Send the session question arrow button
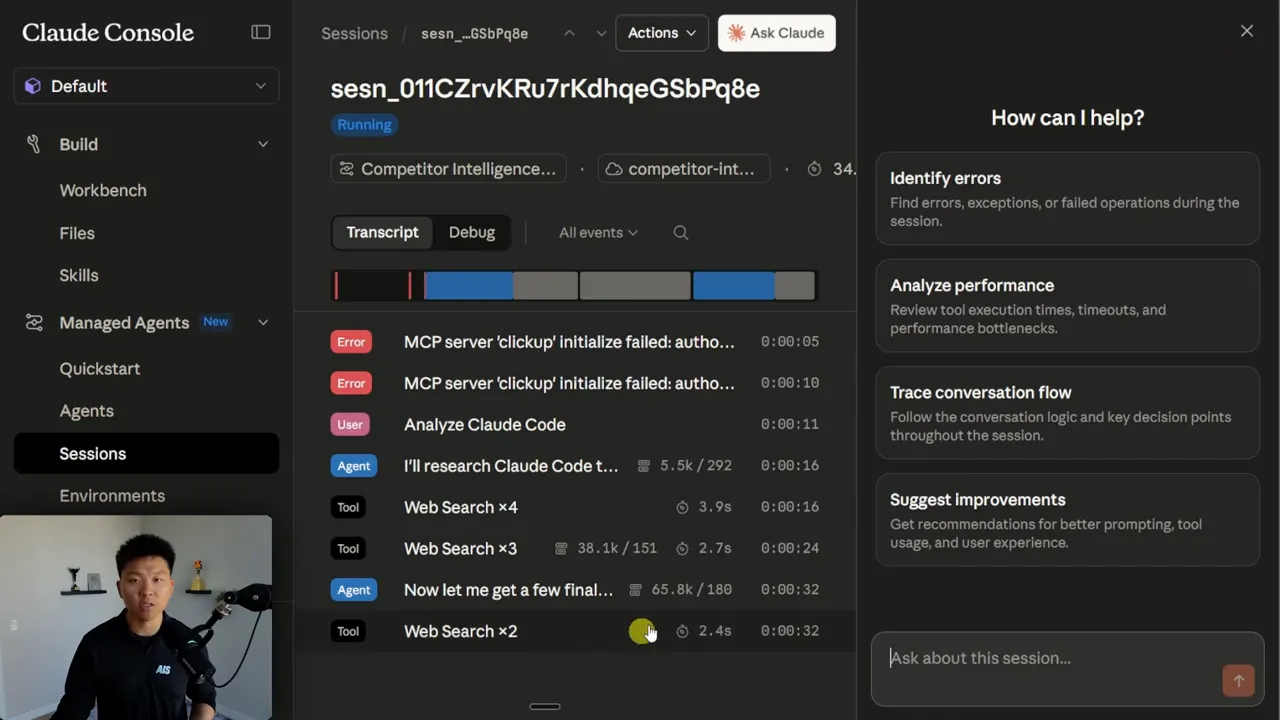This screenshot has height=720, width=1280. click(1238, 681)
